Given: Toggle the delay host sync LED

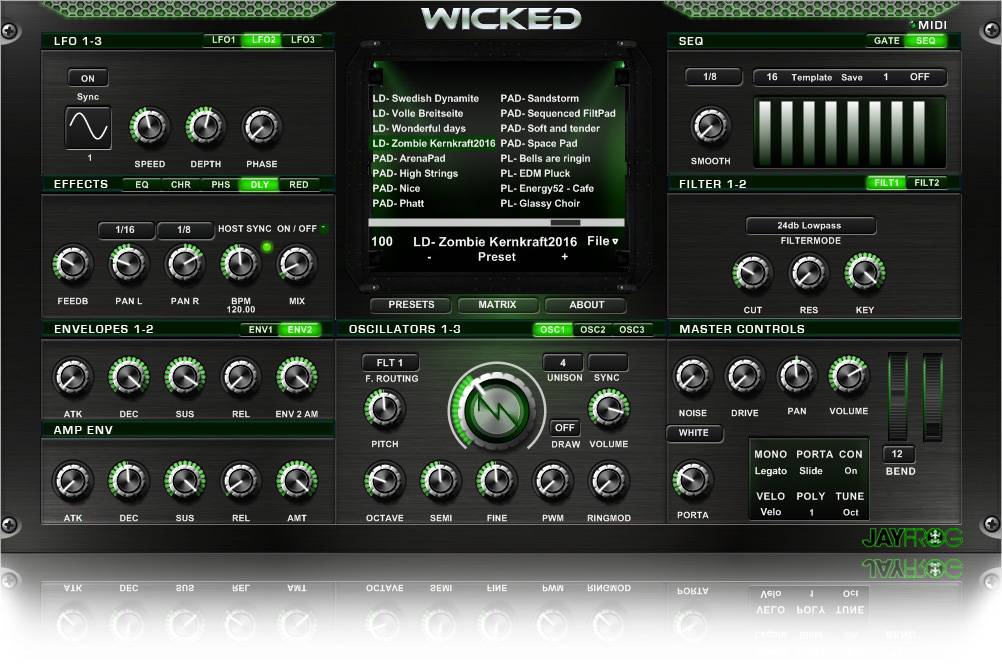Looking at the screenshot, I should click(267, 247).
